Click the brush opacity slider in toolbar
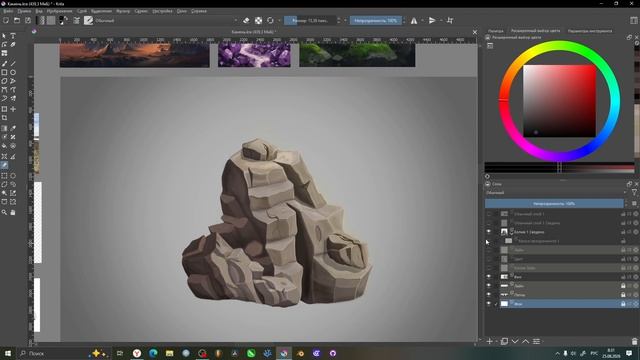 376,20
